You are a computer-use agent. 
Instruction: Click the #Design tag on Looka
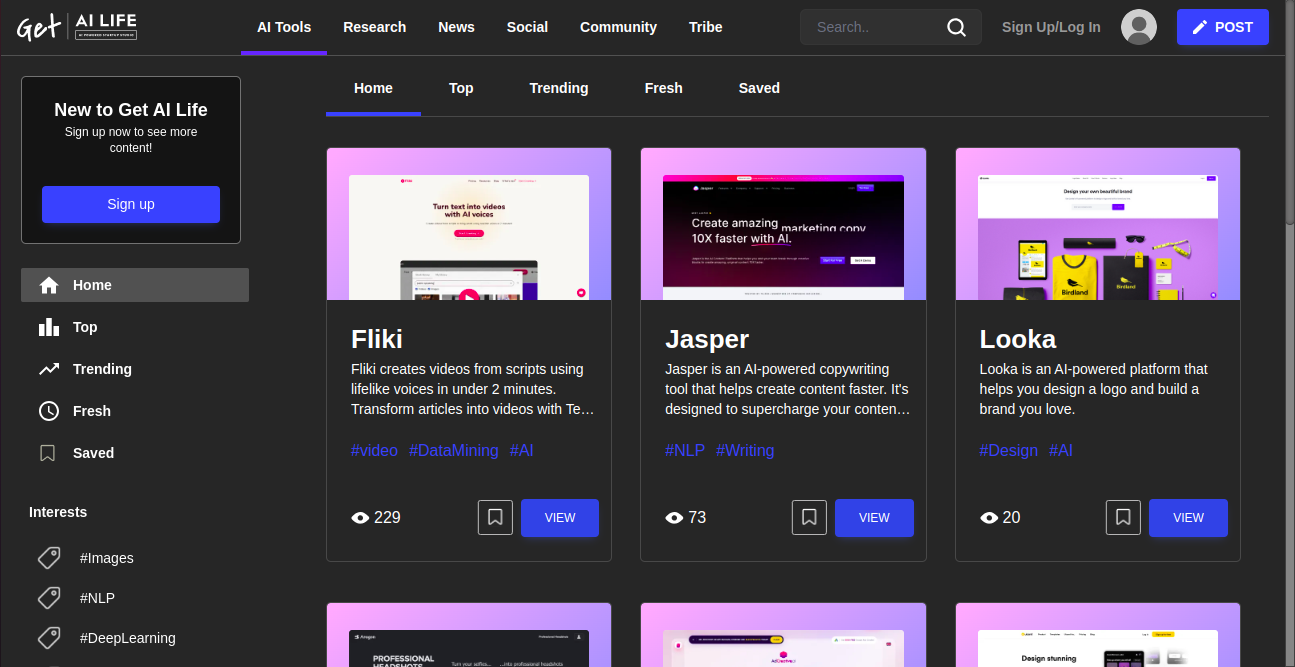click(x=1008, y=450)
